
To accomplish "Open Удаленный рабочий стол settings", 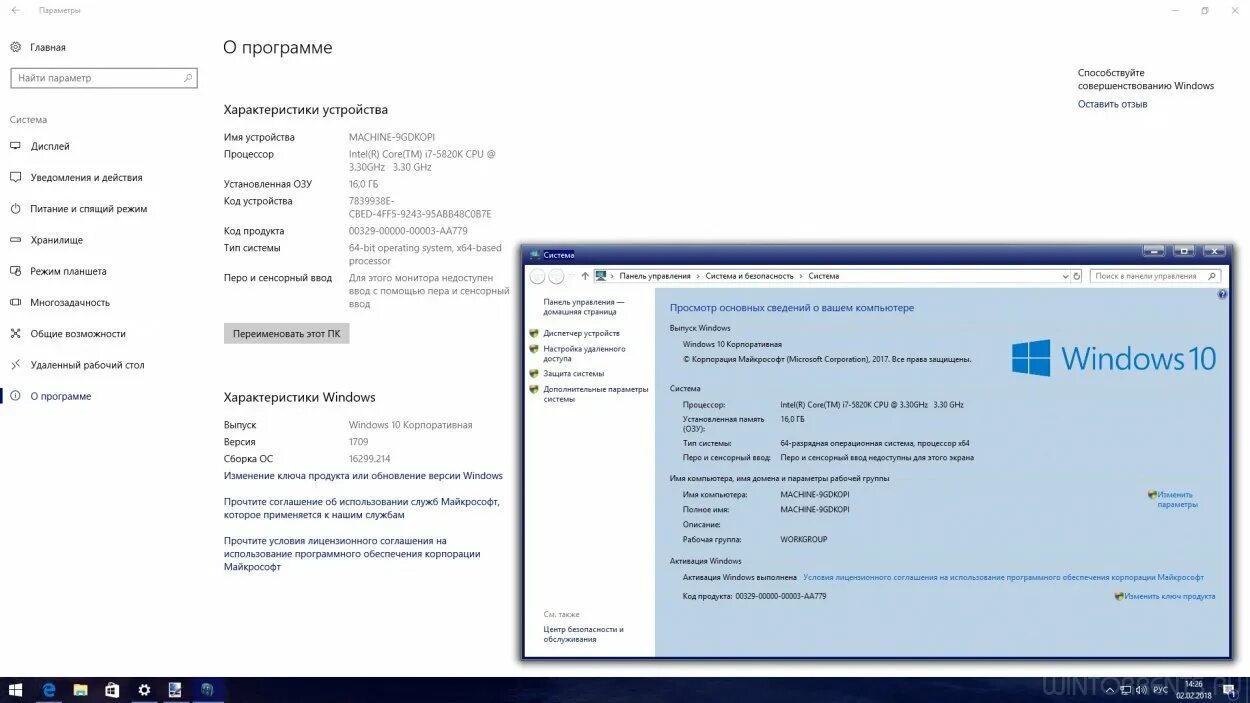I will click(77, 365).
